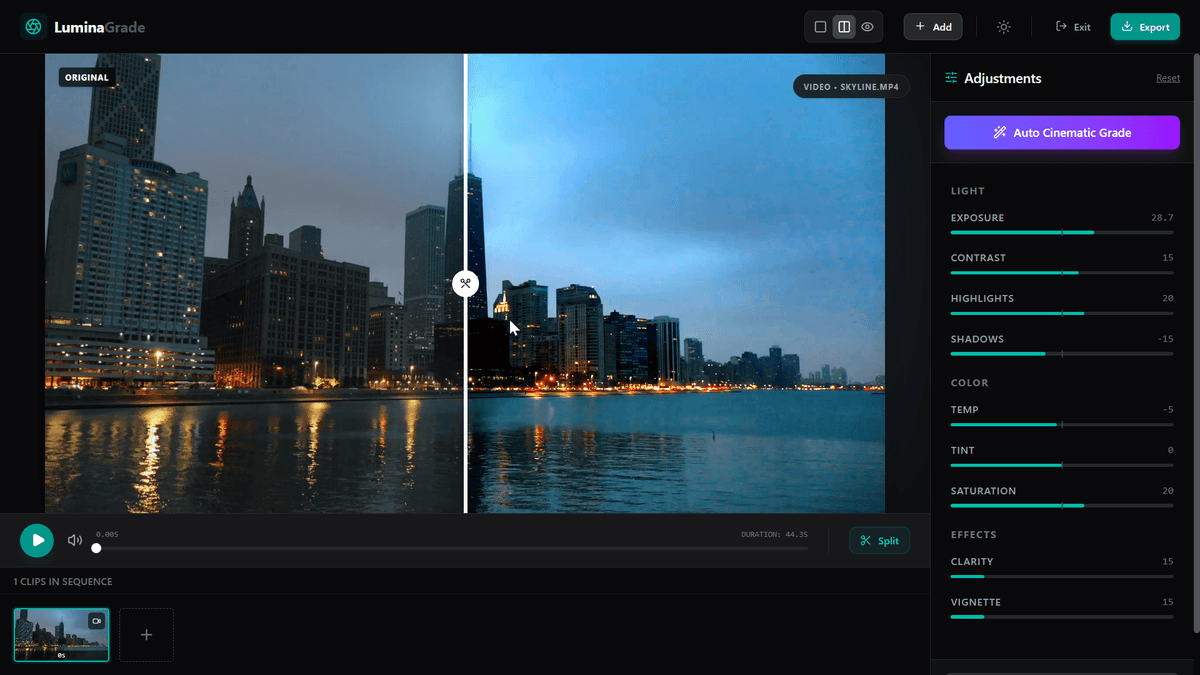This screenshot has width=1200, height=675.
Task: Switch to single view mode icon
Action: tap(820, 27)
